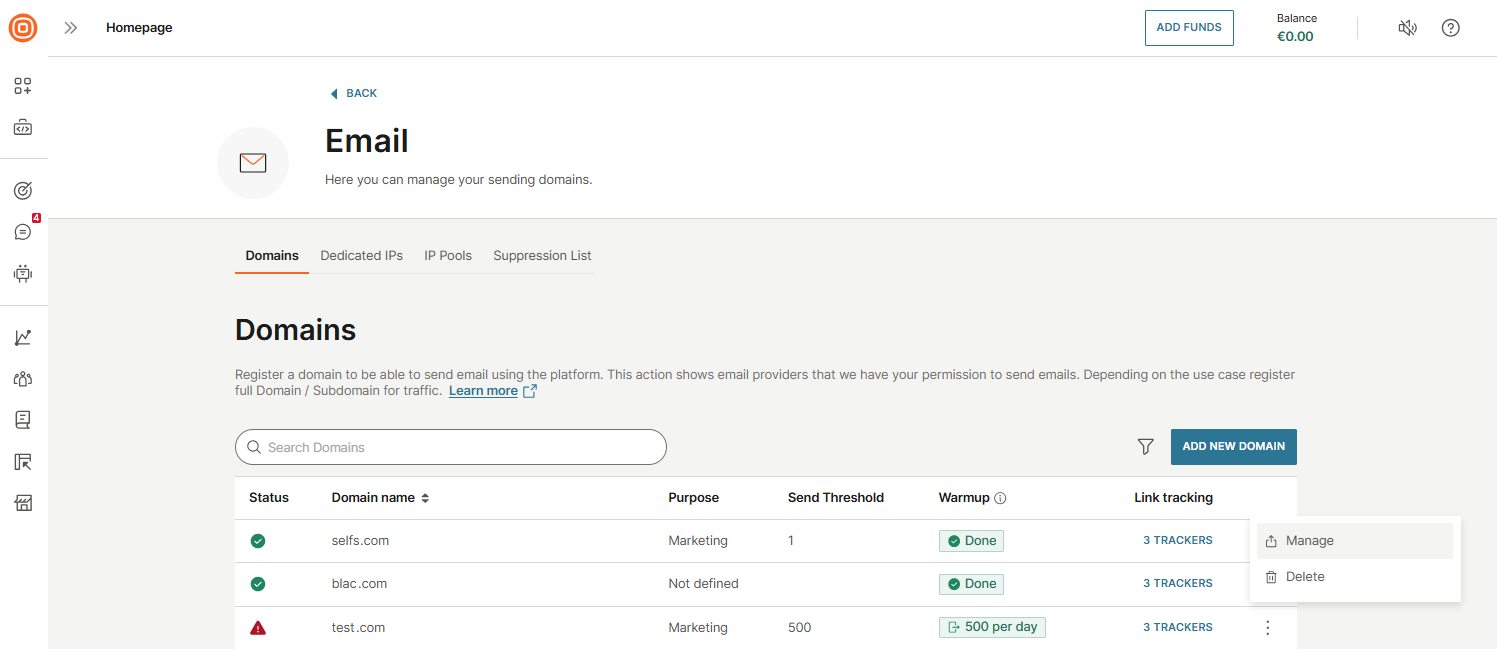Click inside the Search Domains field
The width and height of the screenshot is (1497, 649).
click(x=450, y=447)
